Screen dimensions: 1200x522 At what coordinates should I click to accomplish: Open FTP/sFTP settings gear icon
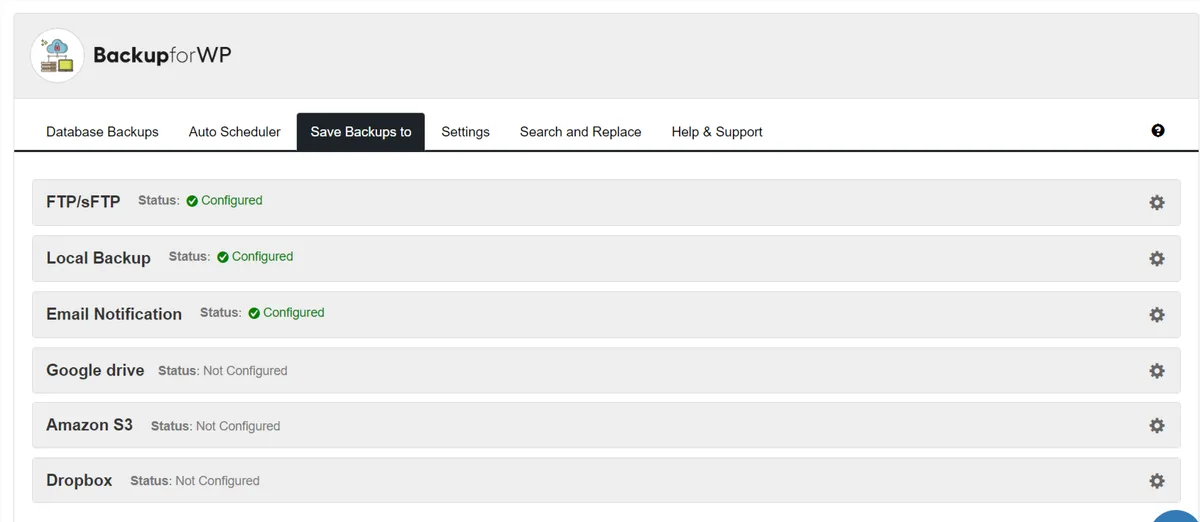click(1157, 203)
